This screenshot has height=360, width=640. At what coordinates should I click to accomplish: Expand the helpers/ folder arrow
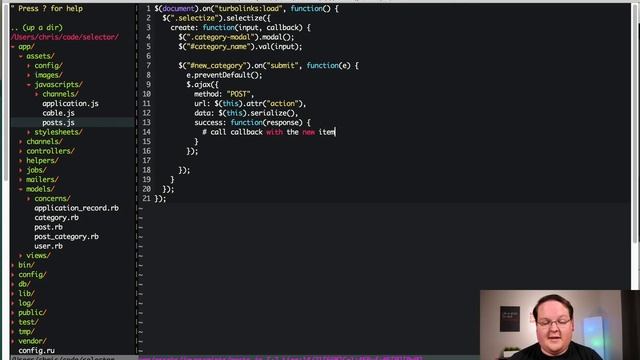[x=21, y=161]
